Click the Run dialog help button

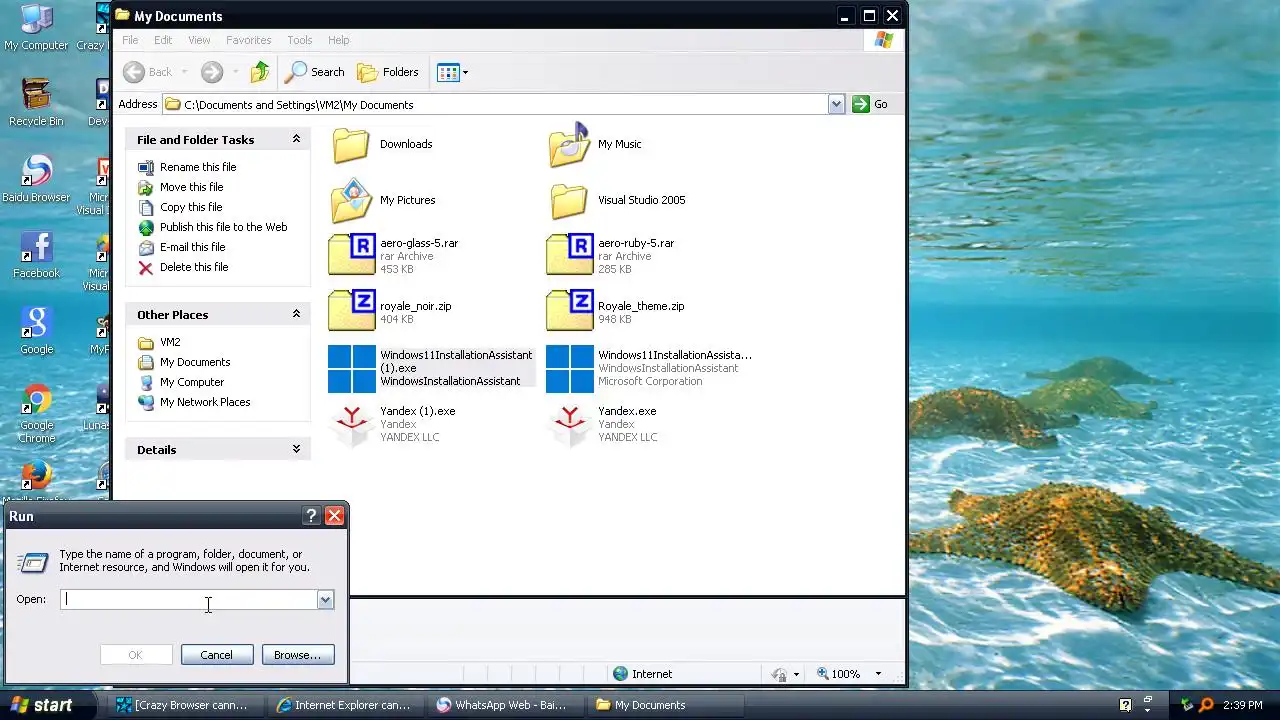click(x=311, y=516)
